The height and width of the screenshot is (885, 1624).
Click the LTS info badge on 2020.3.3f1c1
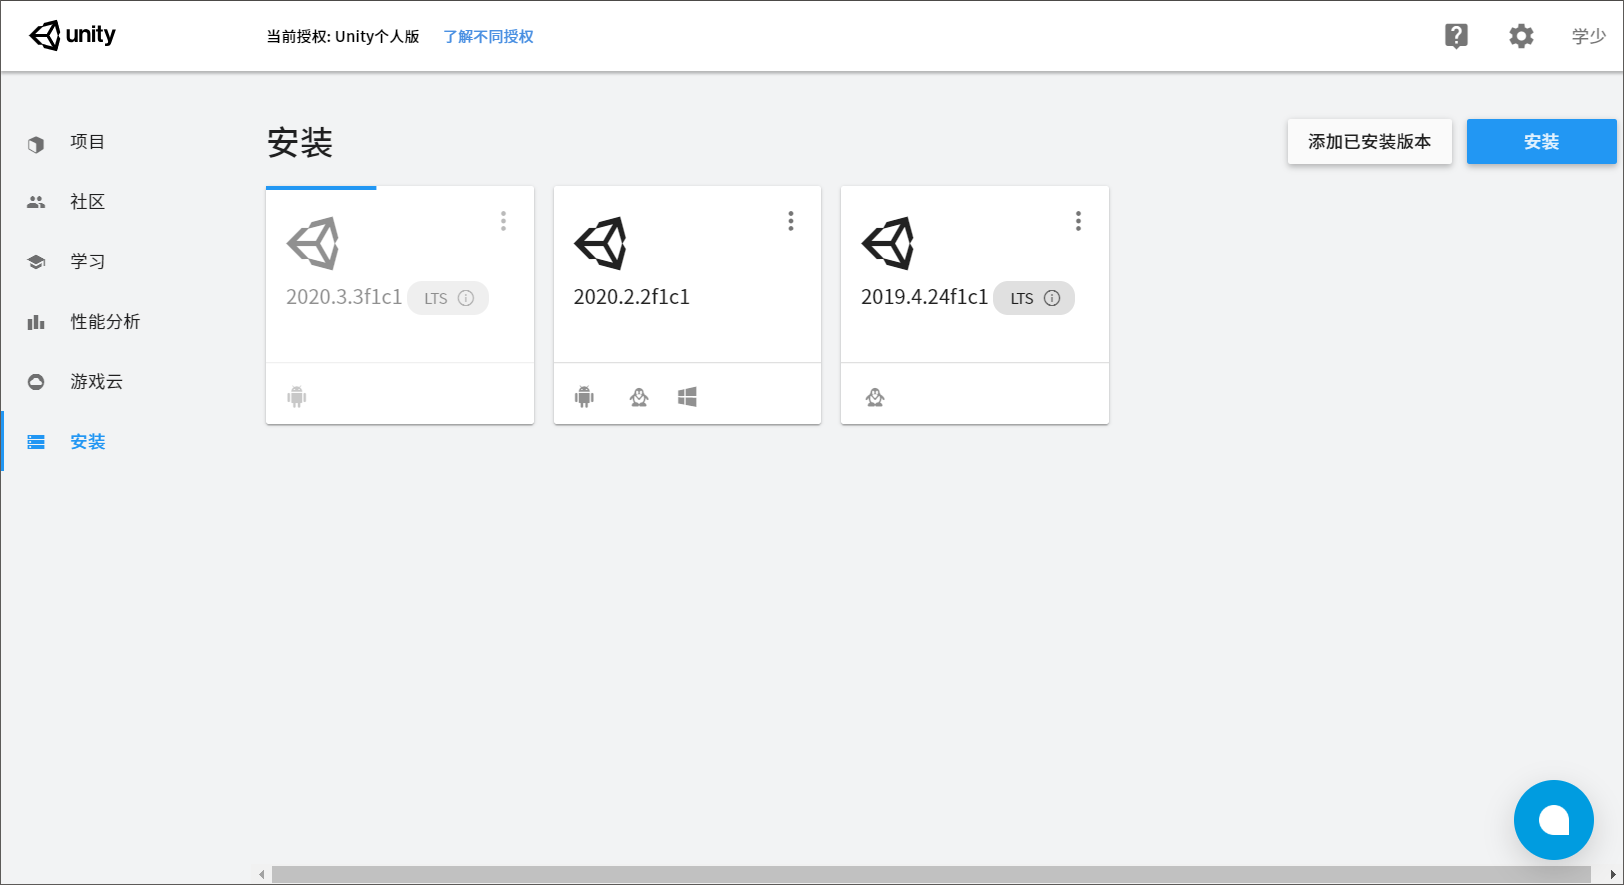pos(448,298)
